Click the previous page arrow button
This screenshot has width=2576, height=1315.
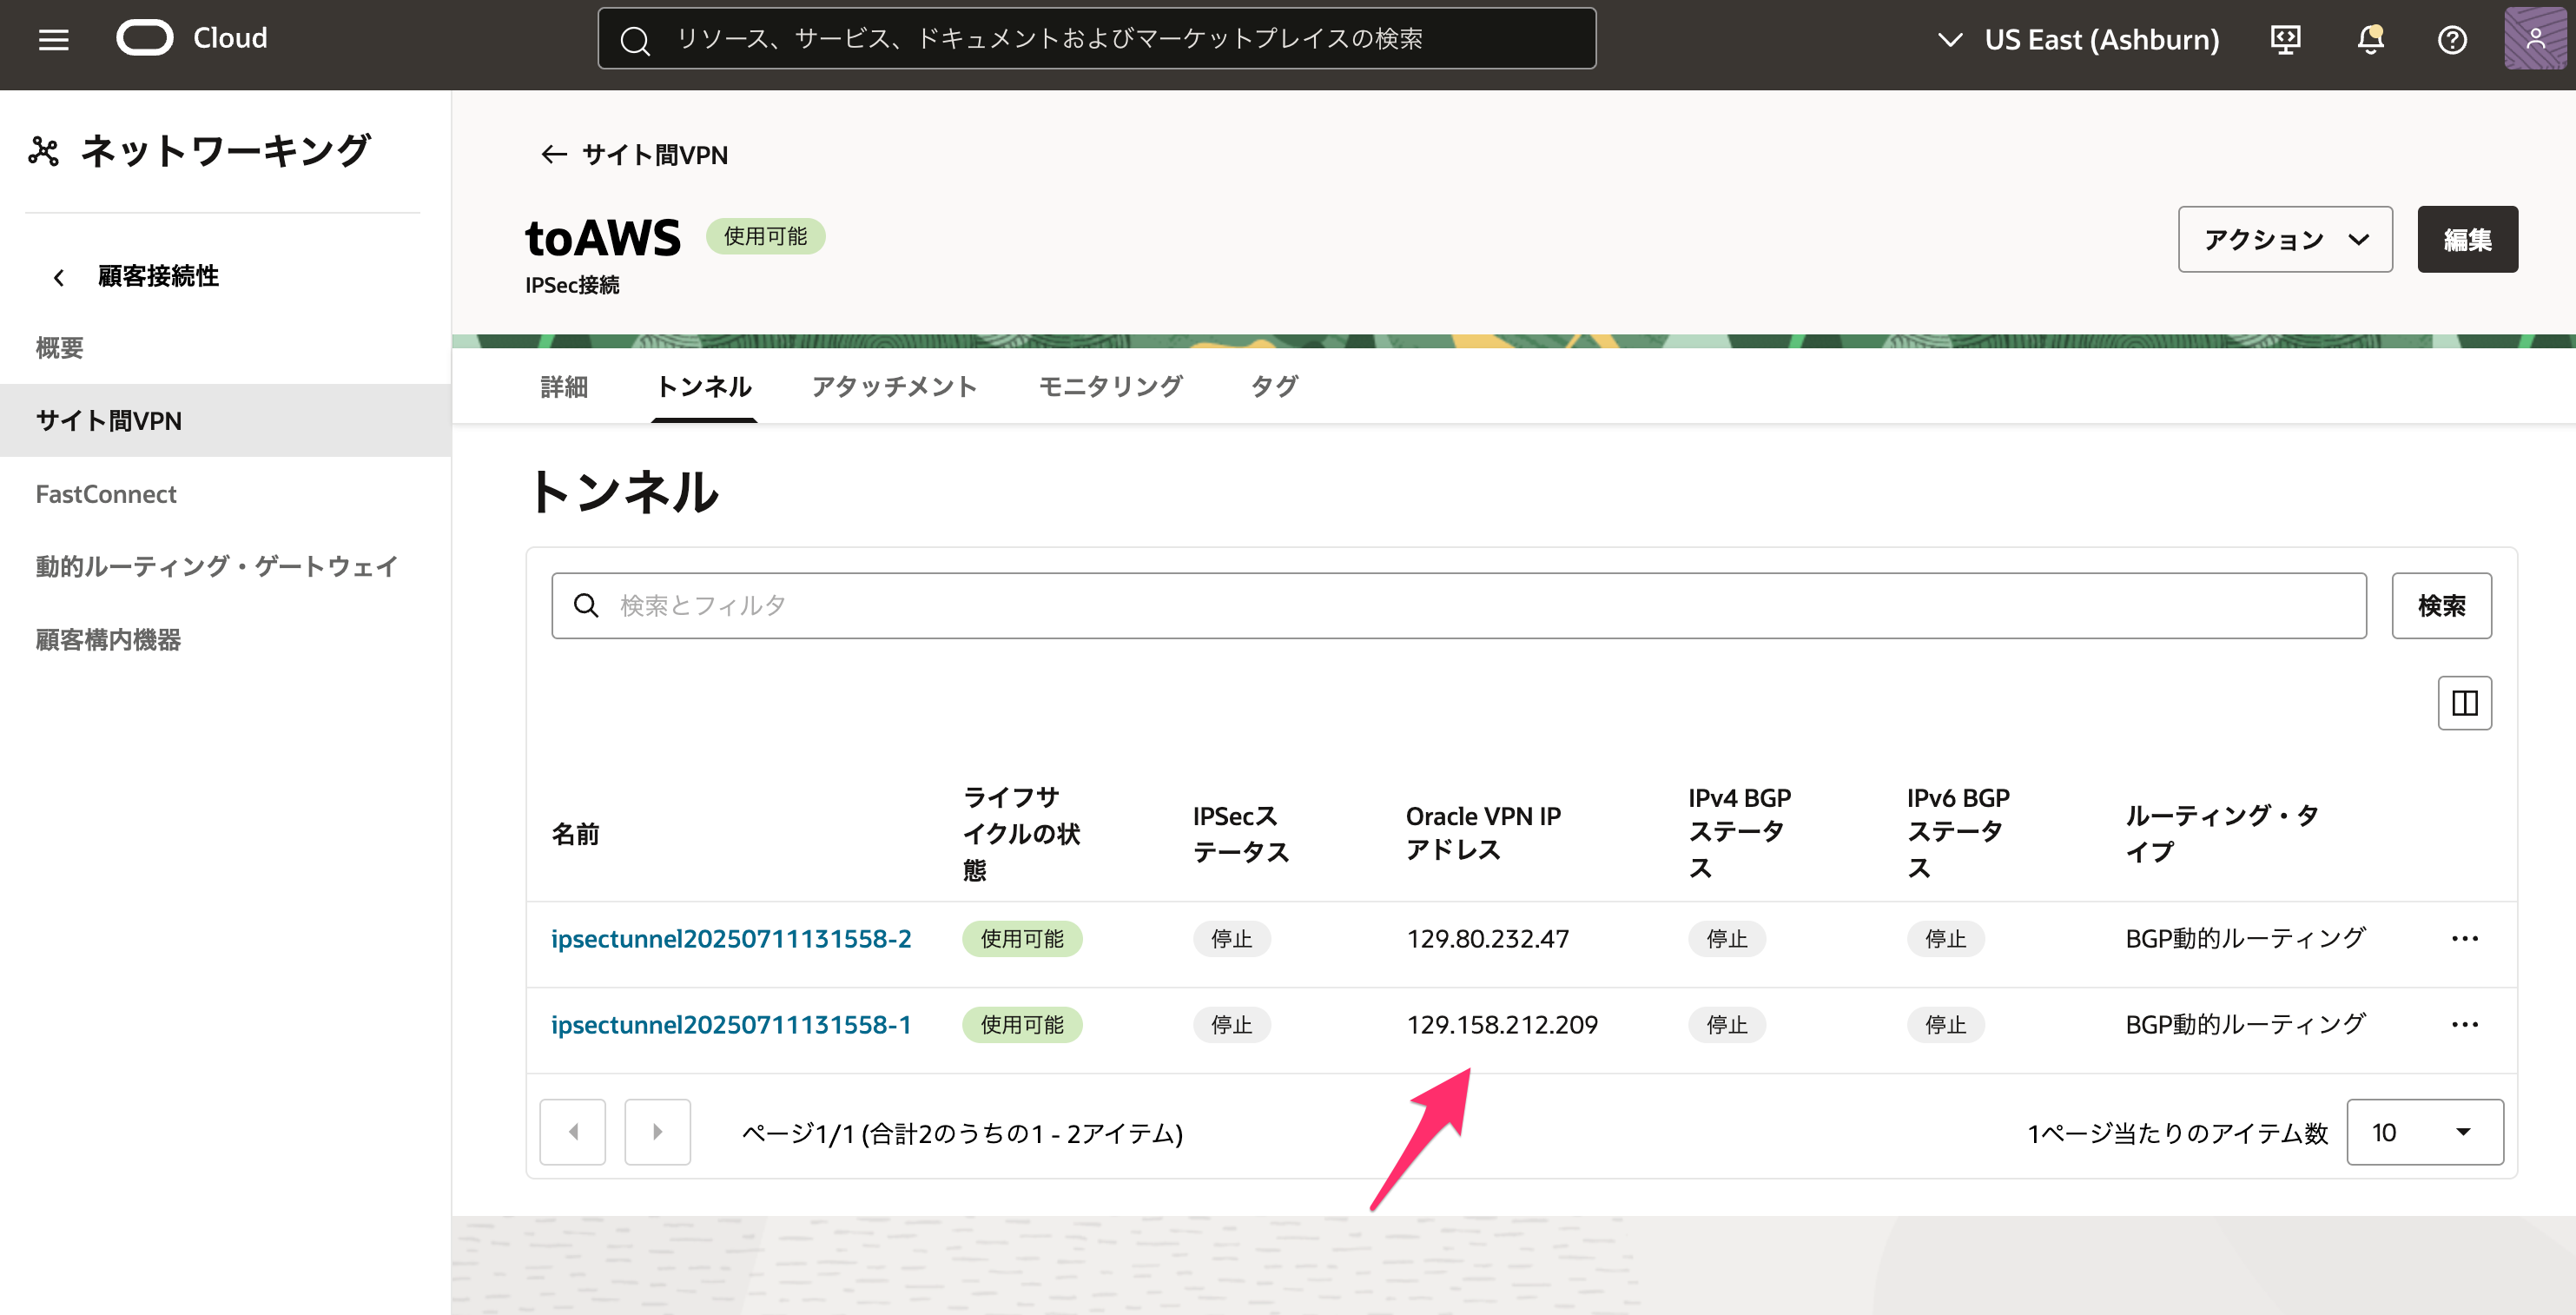point(573,1132)
